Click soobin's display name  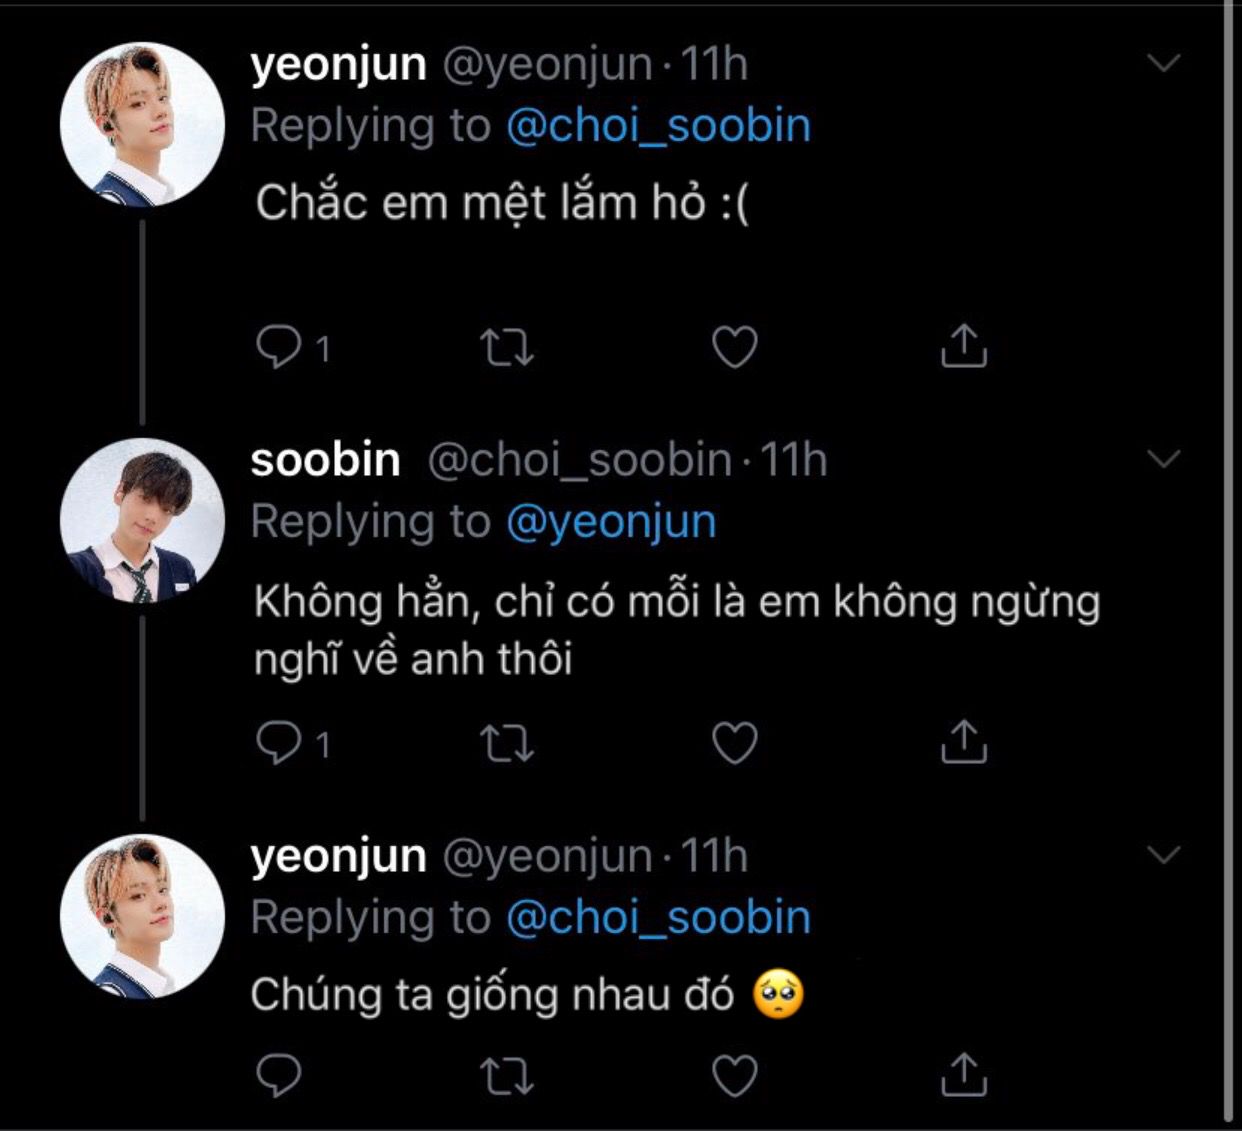coord(325,460)
